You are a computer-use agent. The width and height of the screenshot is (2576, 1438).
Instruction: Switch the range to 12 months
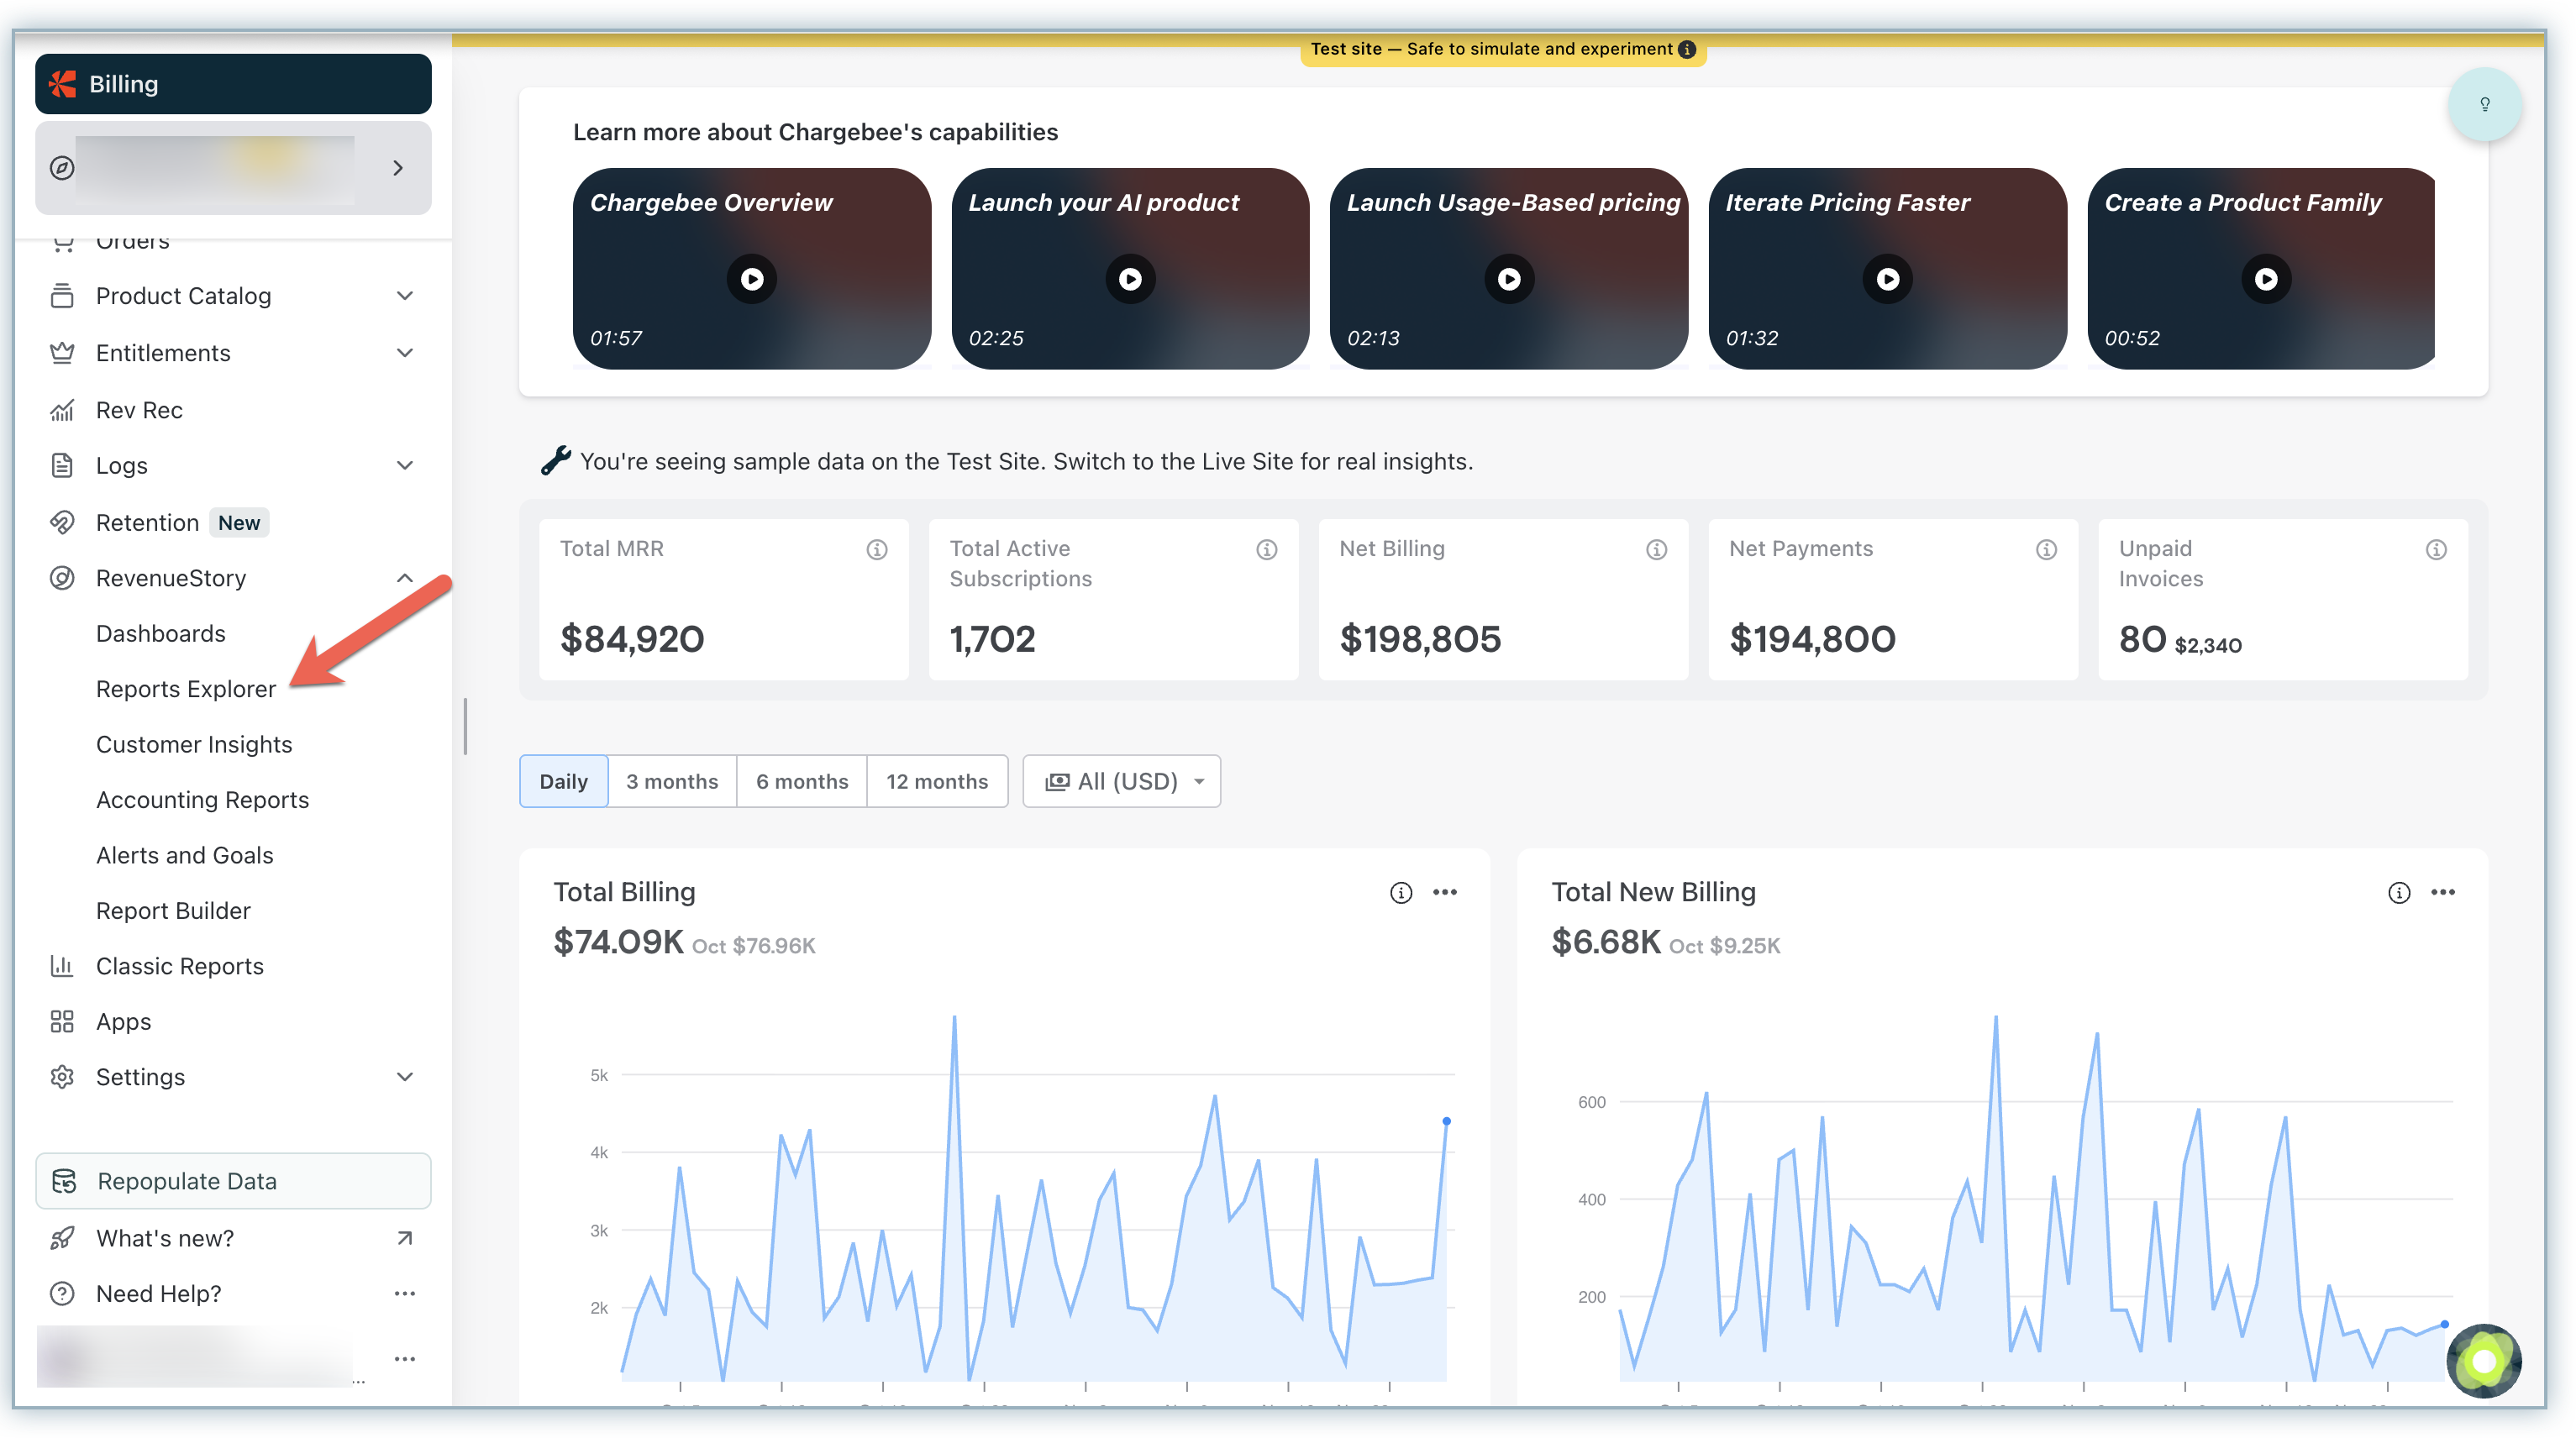[936, 781]
